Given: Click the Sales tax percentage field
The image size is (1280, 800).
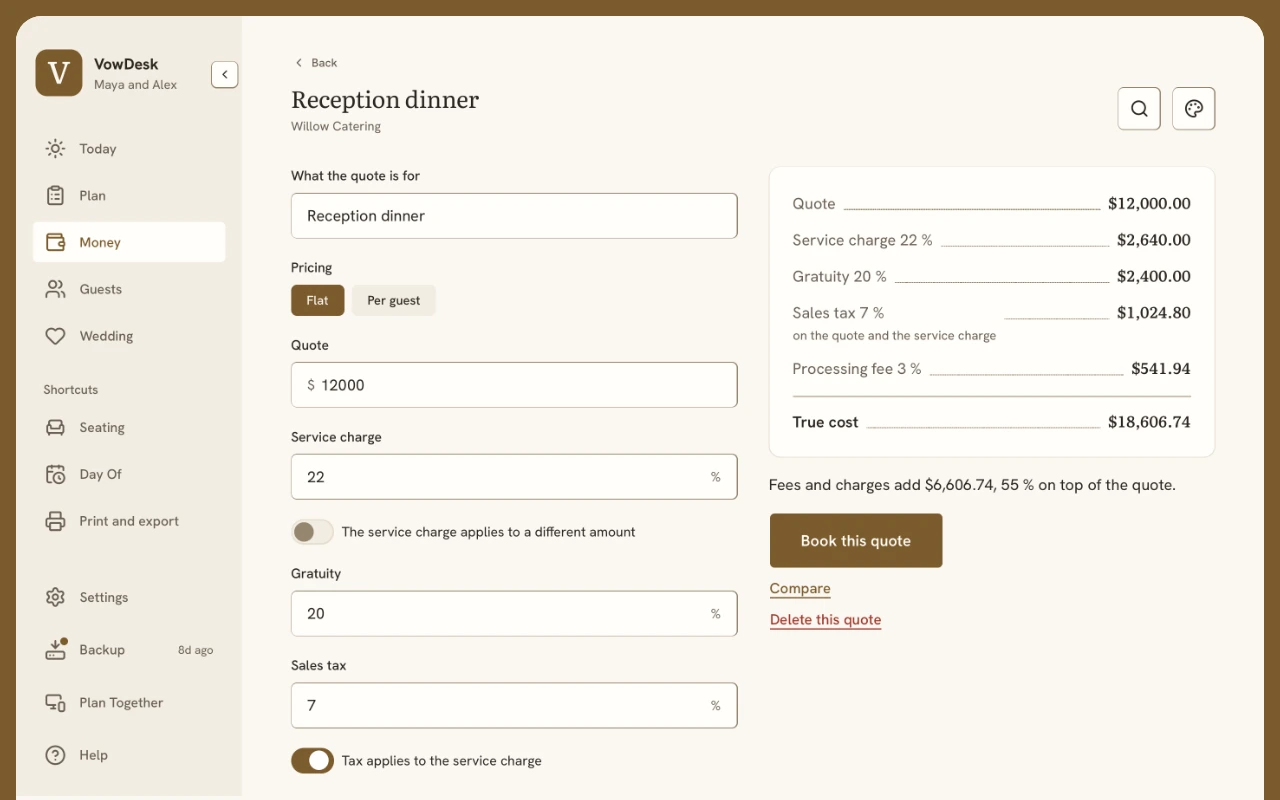Looking at the screenshot, I should (514, 706).
